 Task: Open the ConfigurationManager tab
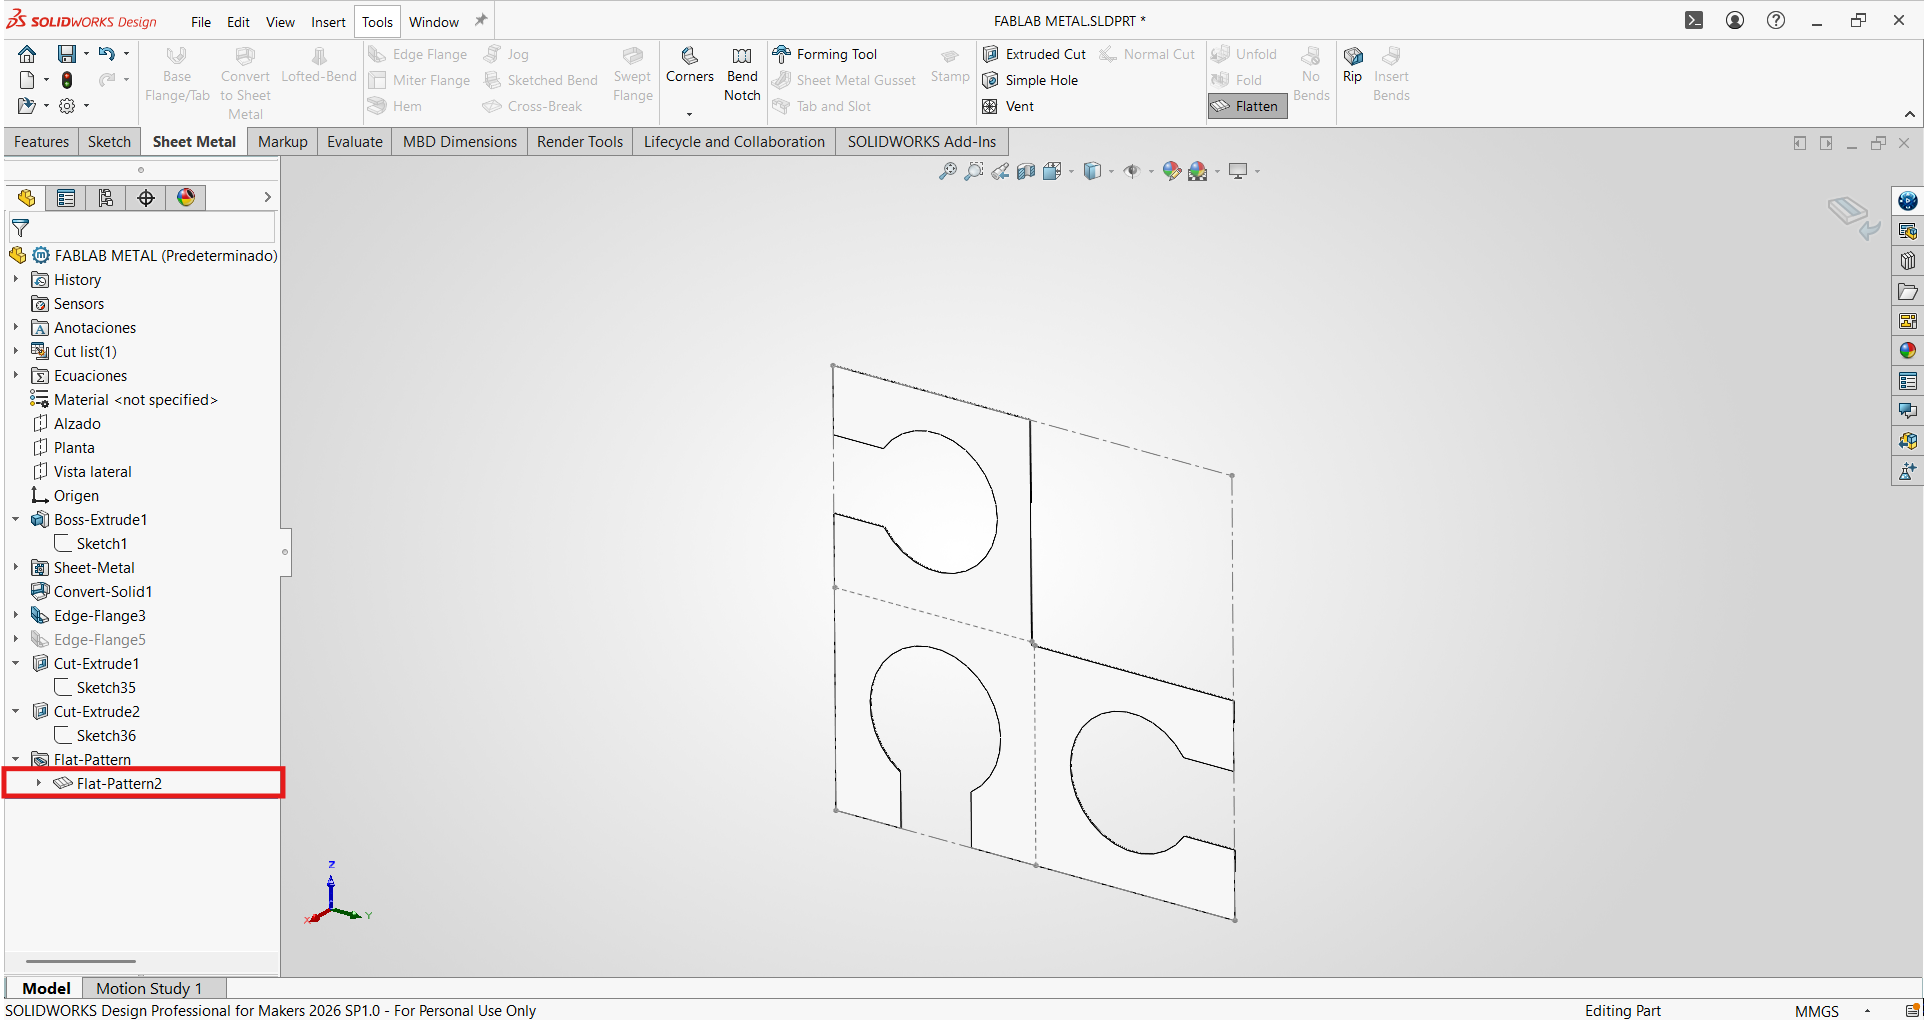(106, 197)
